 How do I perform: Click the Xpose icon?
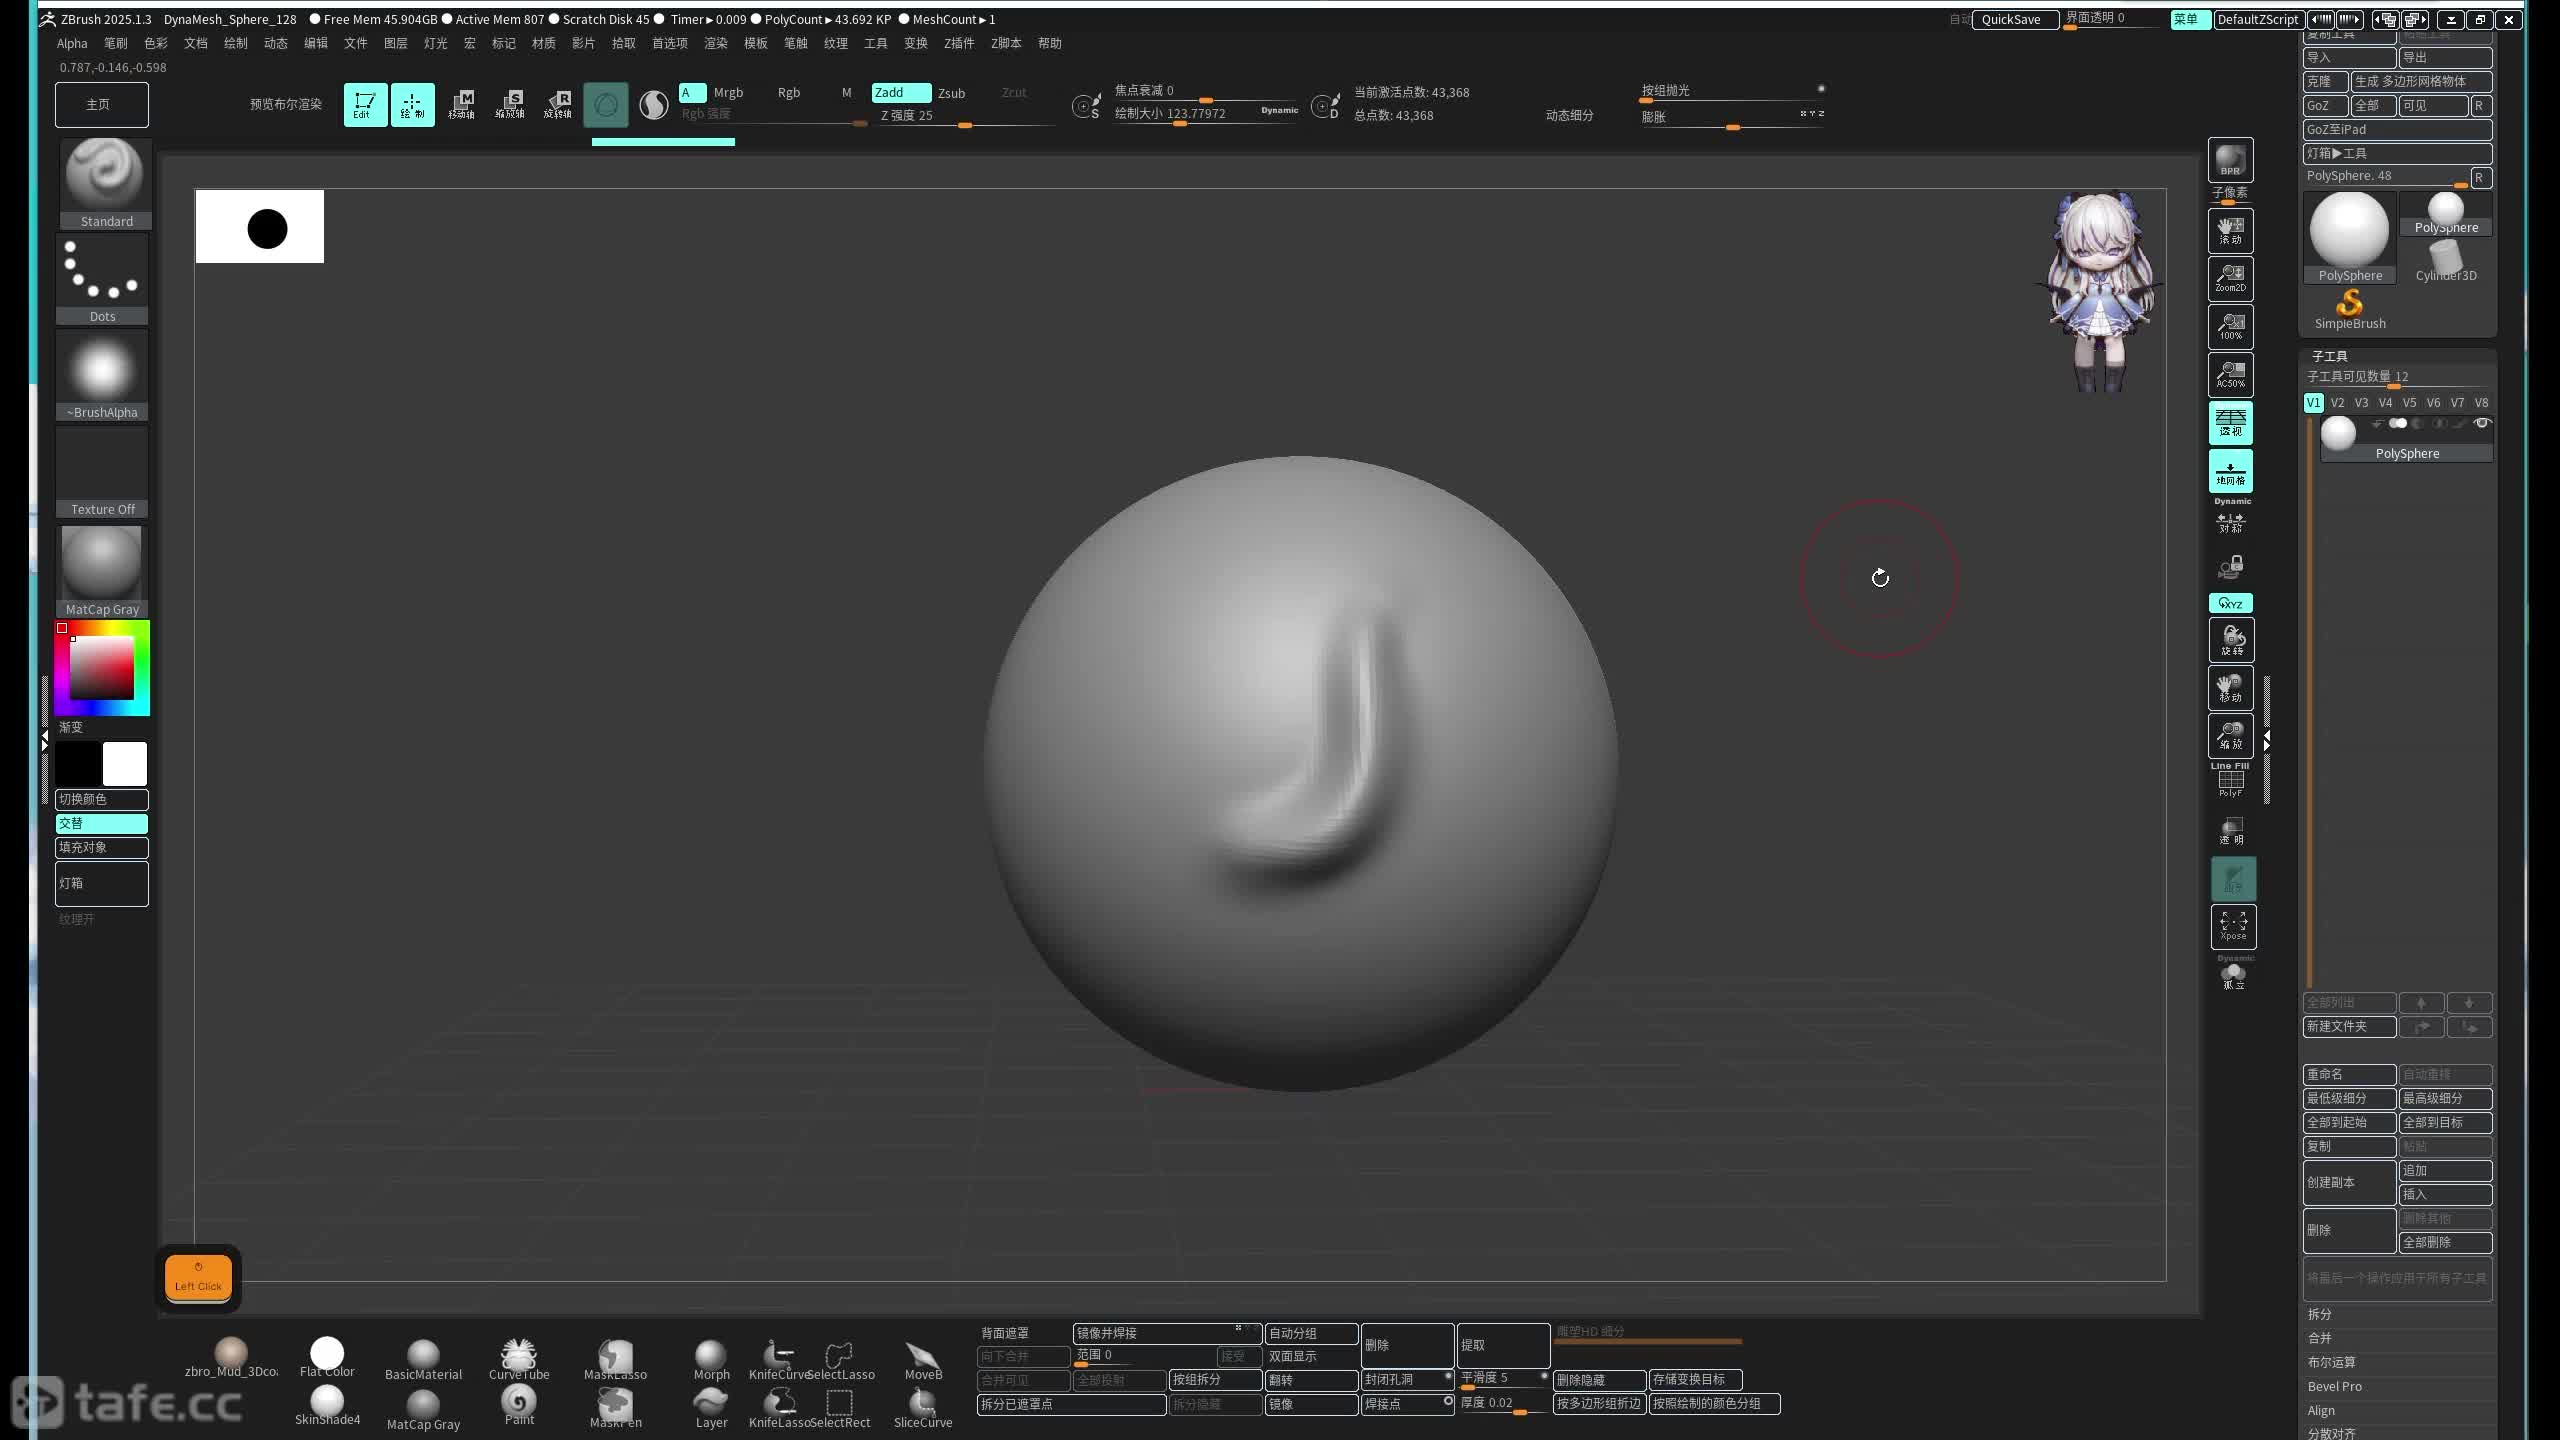(x=2233, y=927)
